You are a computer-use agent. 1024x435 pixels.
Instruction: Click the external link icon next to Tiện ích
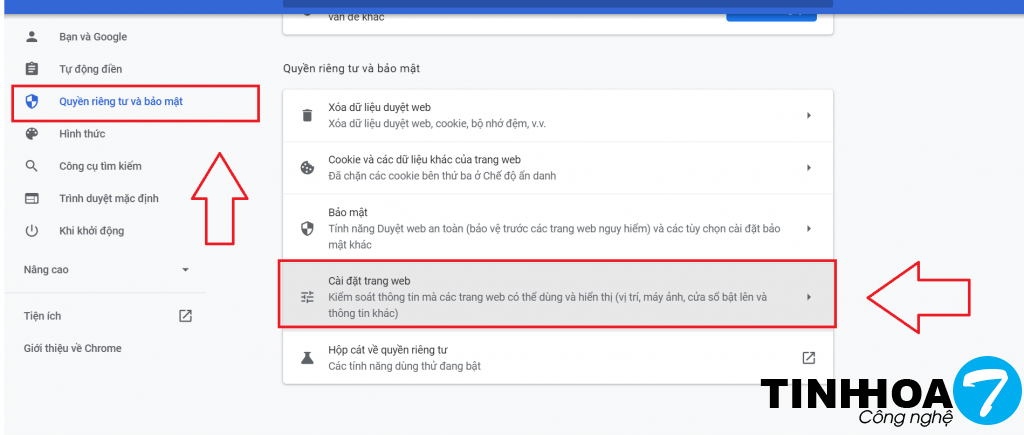point(185,316)
